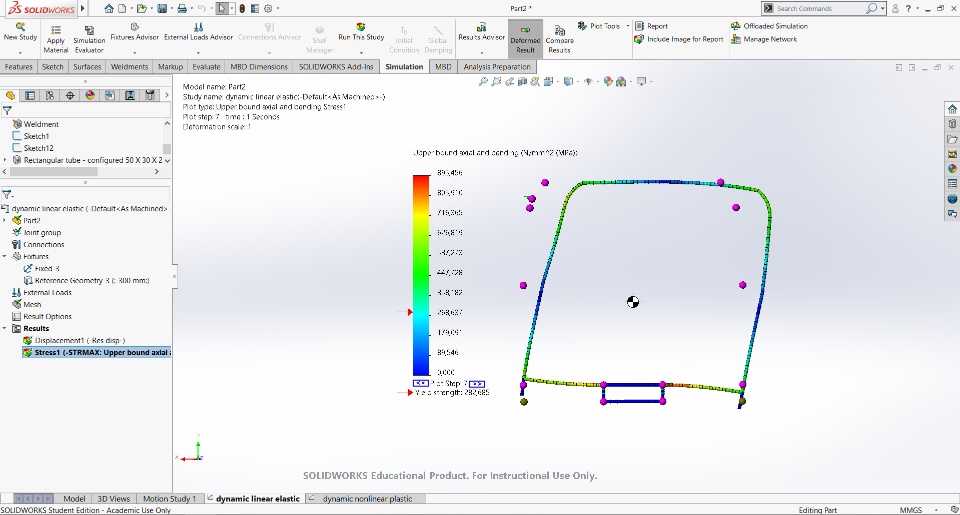Expand the Run This Study dropdown arrow
960x515 pixels.
(x=361, y=53)
